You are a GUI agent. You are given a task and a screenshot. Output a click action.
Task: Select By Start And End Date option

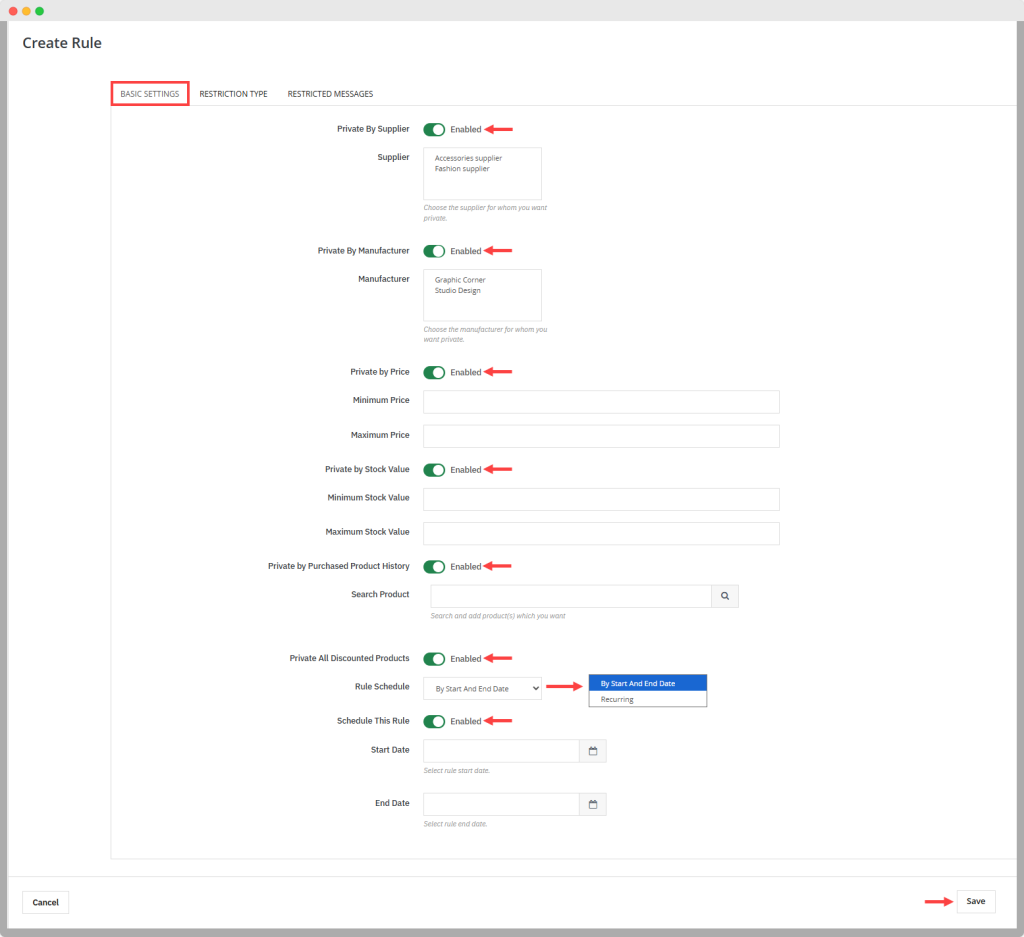click(638, 683)
